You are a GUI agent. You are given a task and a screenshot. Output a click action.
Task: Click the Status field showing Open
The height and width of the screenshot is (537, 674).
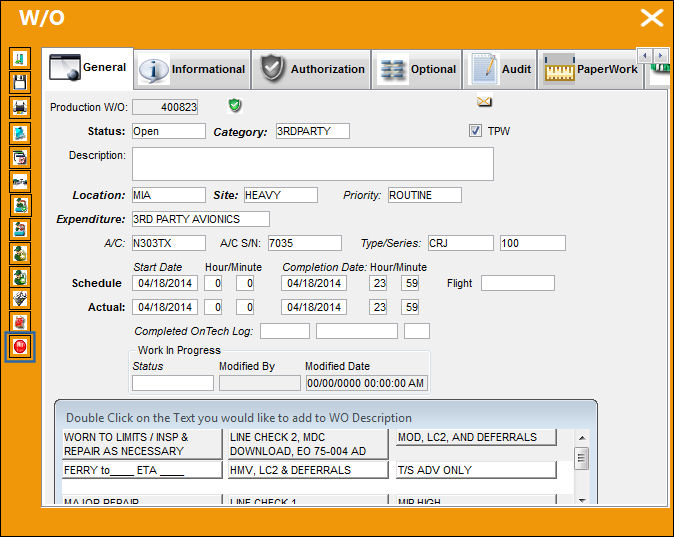click(x=168, y=131)
